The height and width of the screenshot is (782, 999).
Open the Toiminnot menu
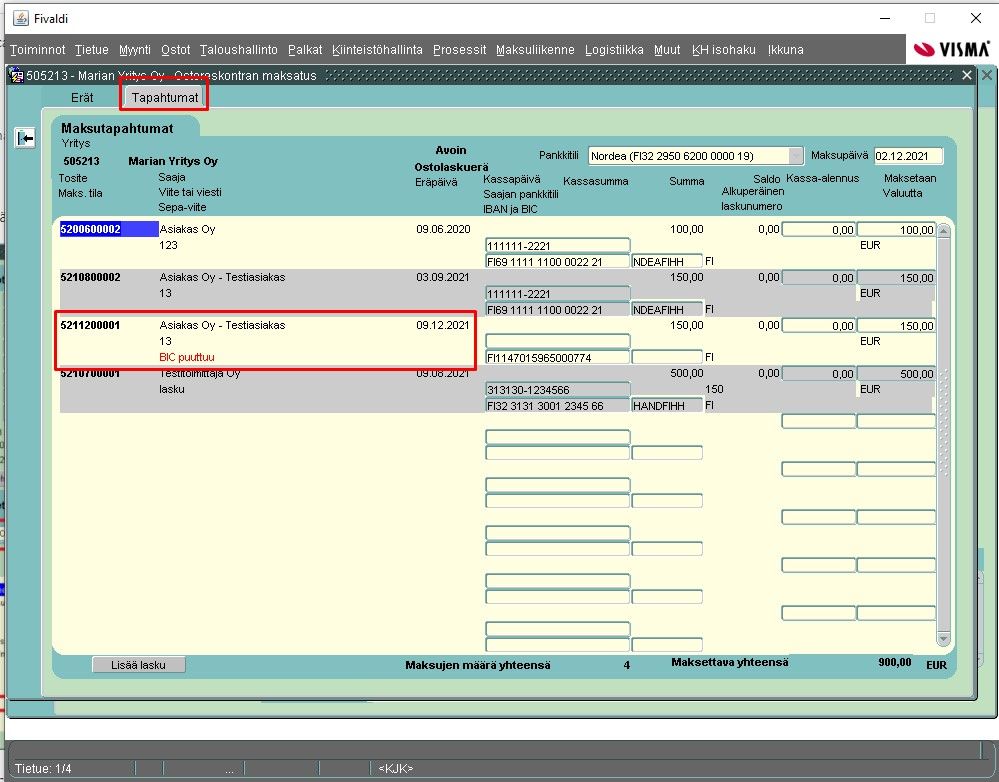(x=38, y=50)
